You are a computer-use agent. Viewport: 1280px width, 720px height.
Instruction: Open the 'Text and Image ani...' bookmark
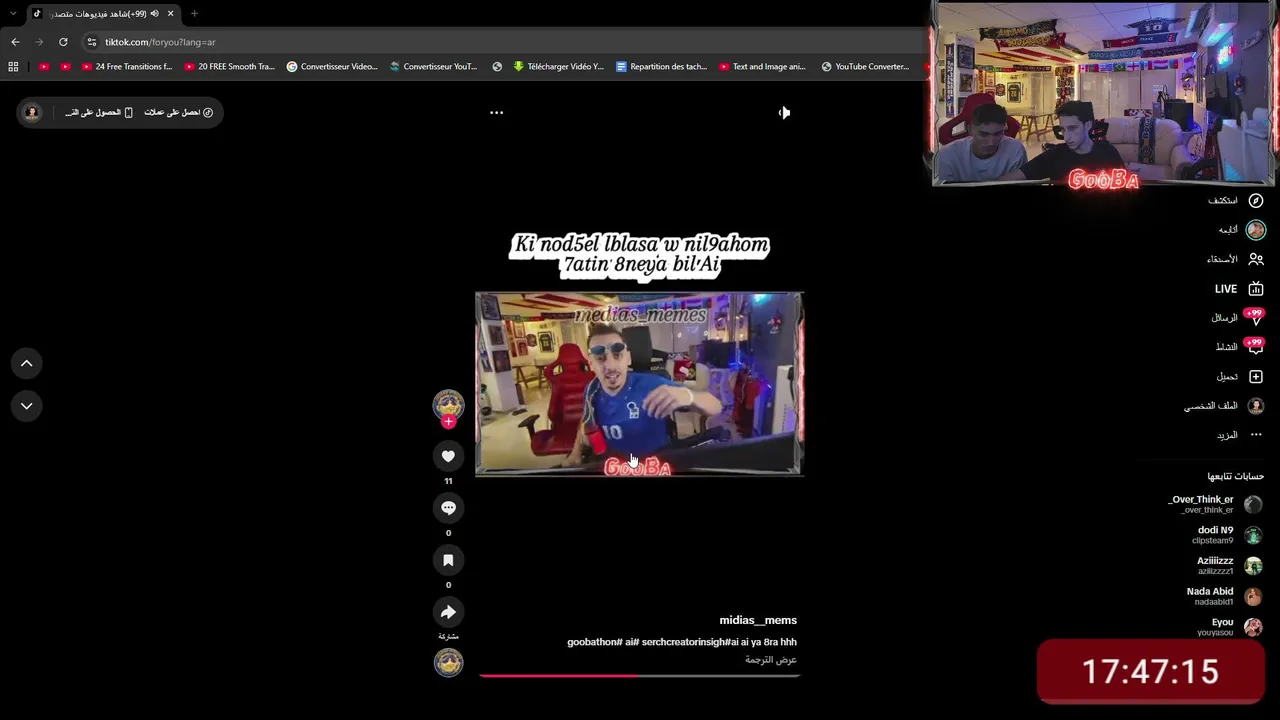tap(762, 67)
